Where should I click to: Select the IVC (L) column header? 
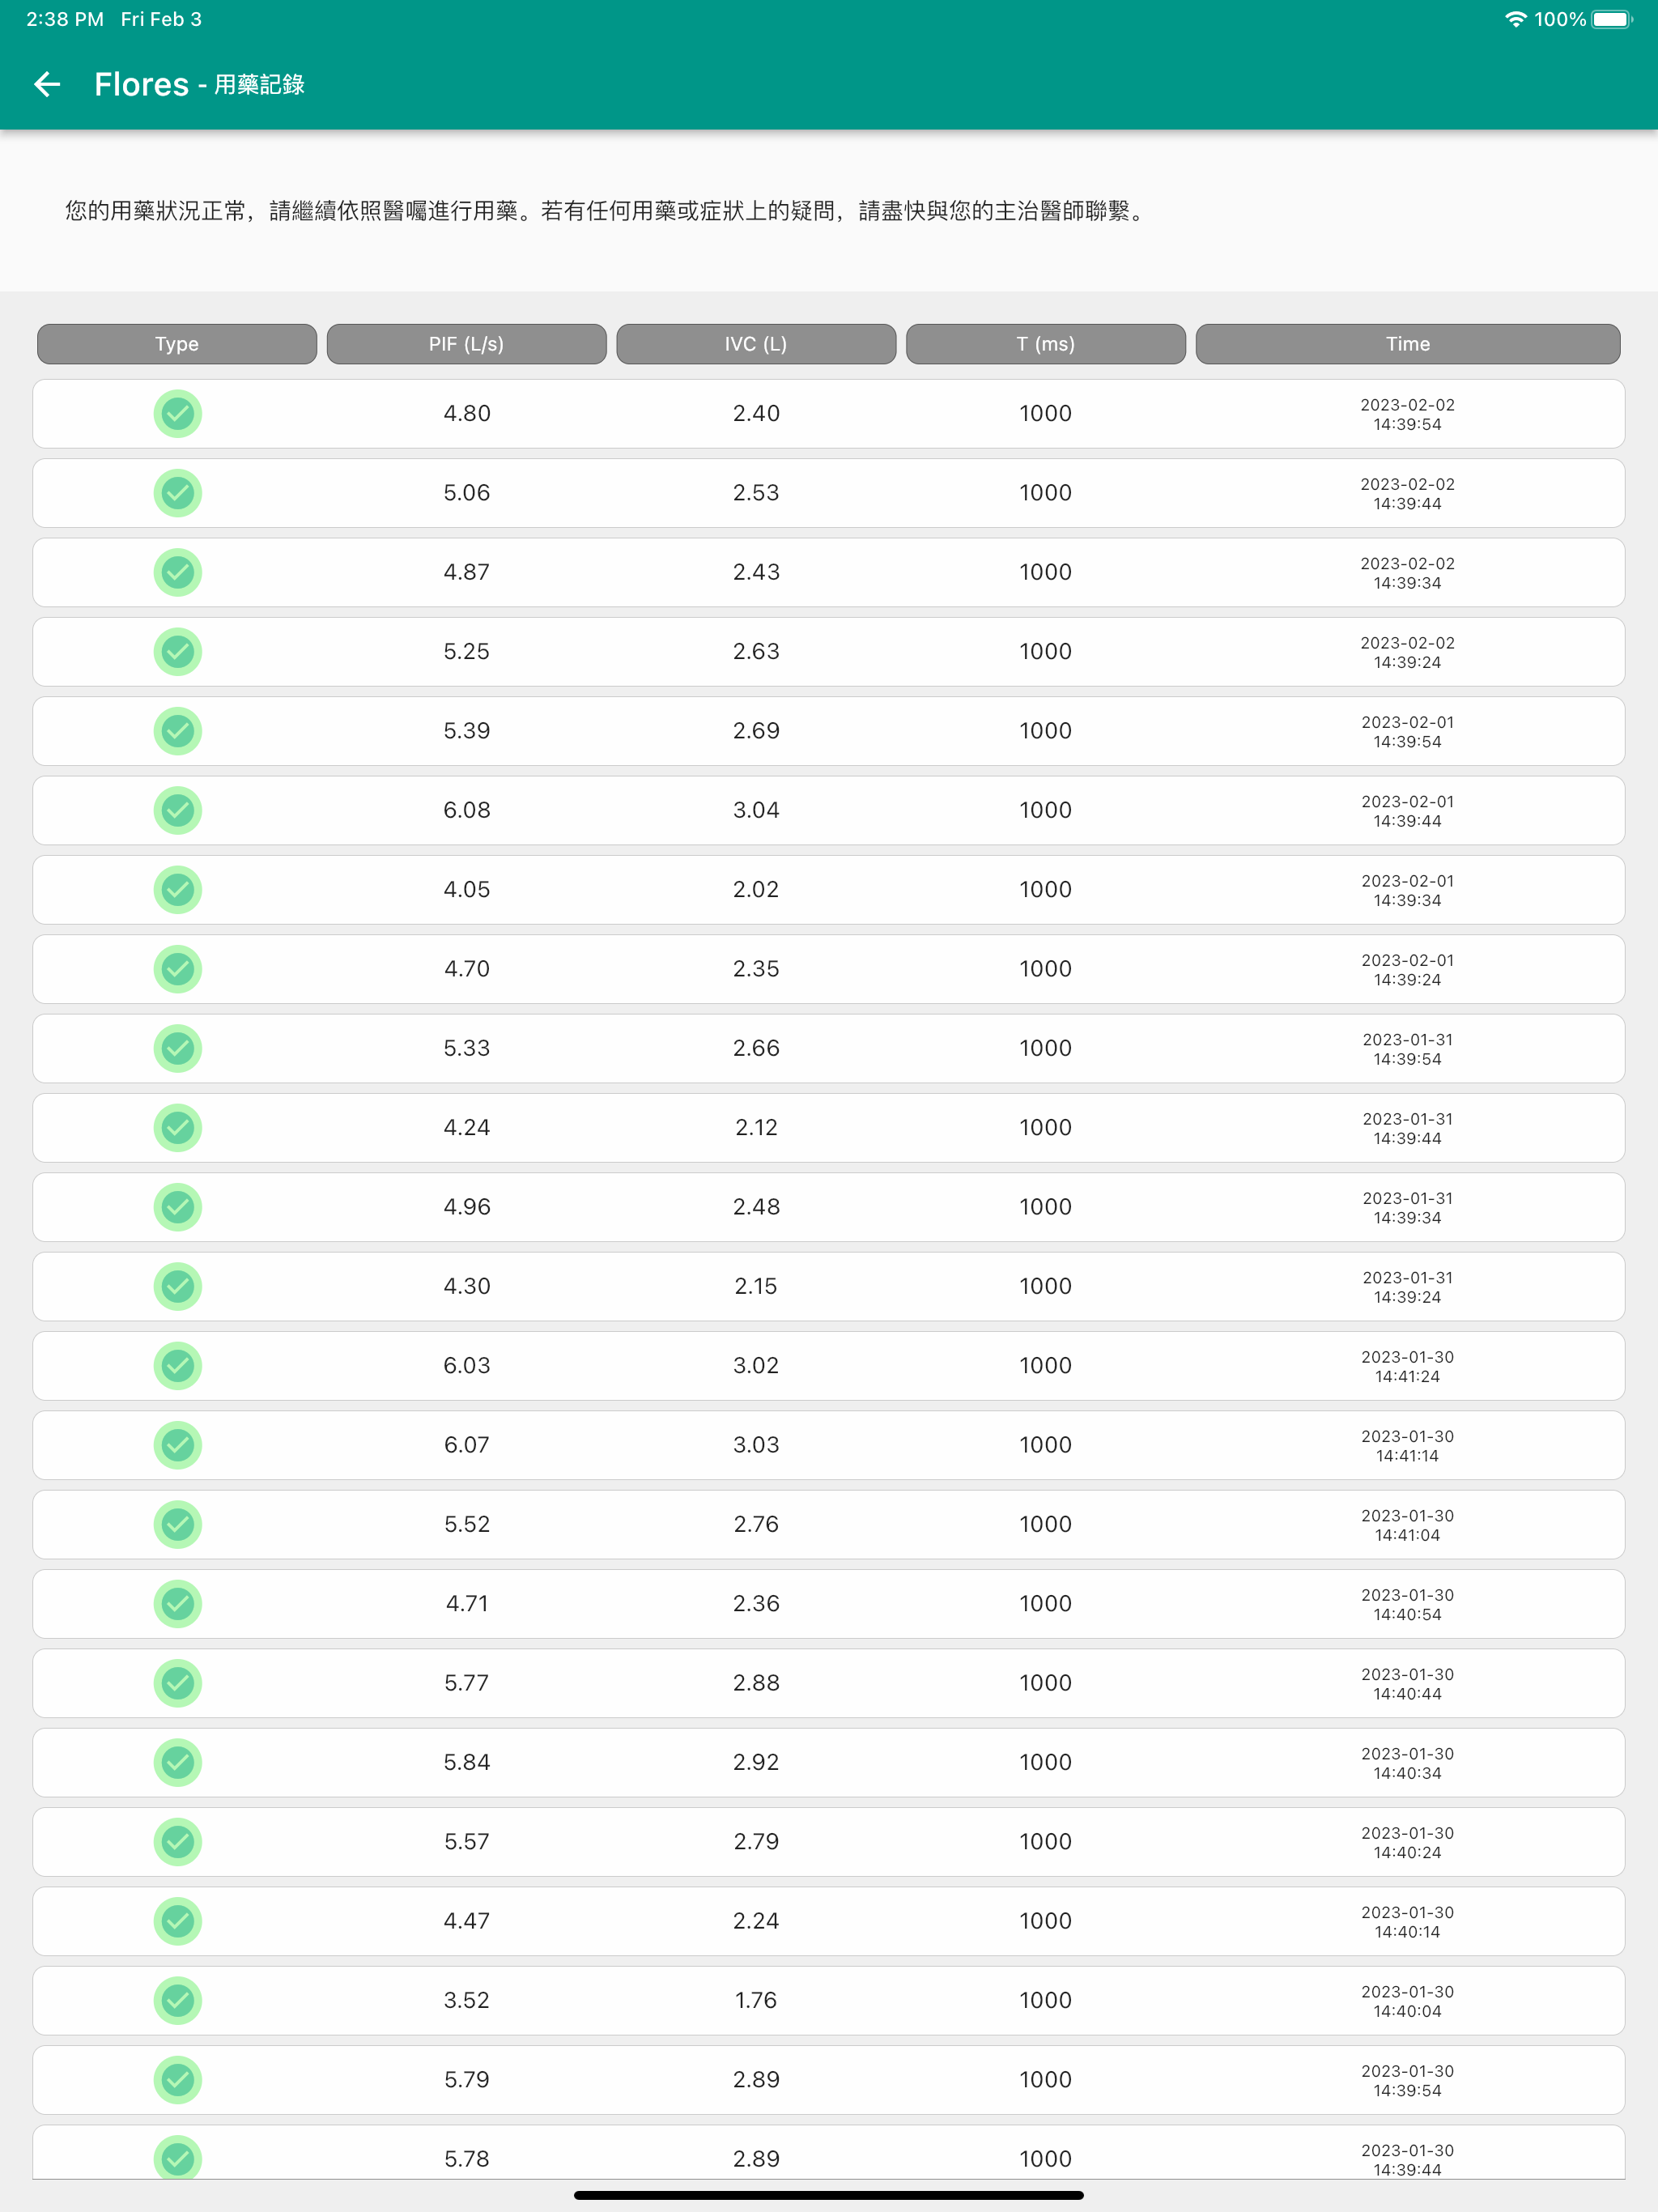coord(756,344)
